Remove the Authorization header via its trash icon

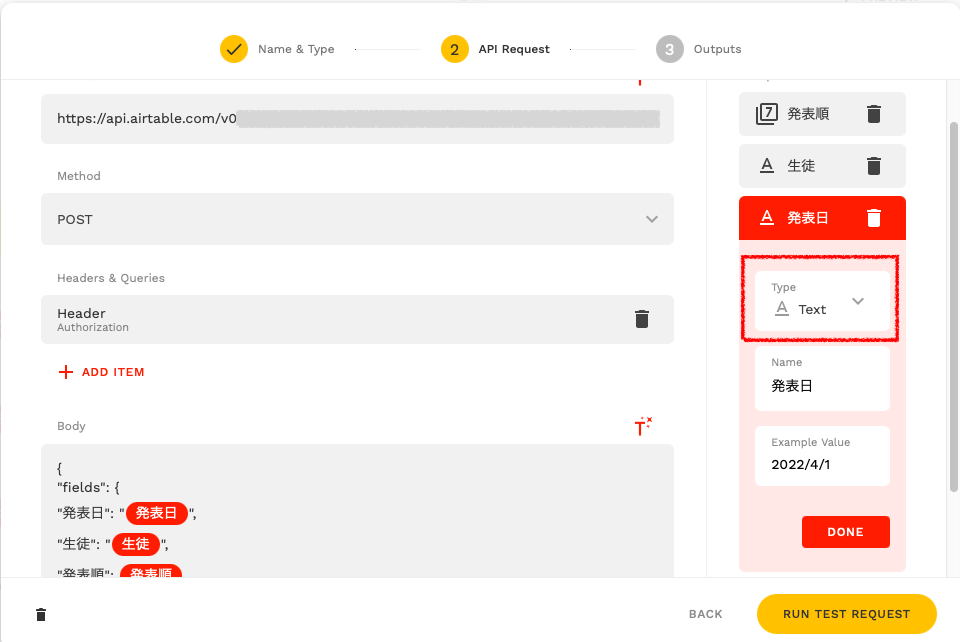(642, 319)
